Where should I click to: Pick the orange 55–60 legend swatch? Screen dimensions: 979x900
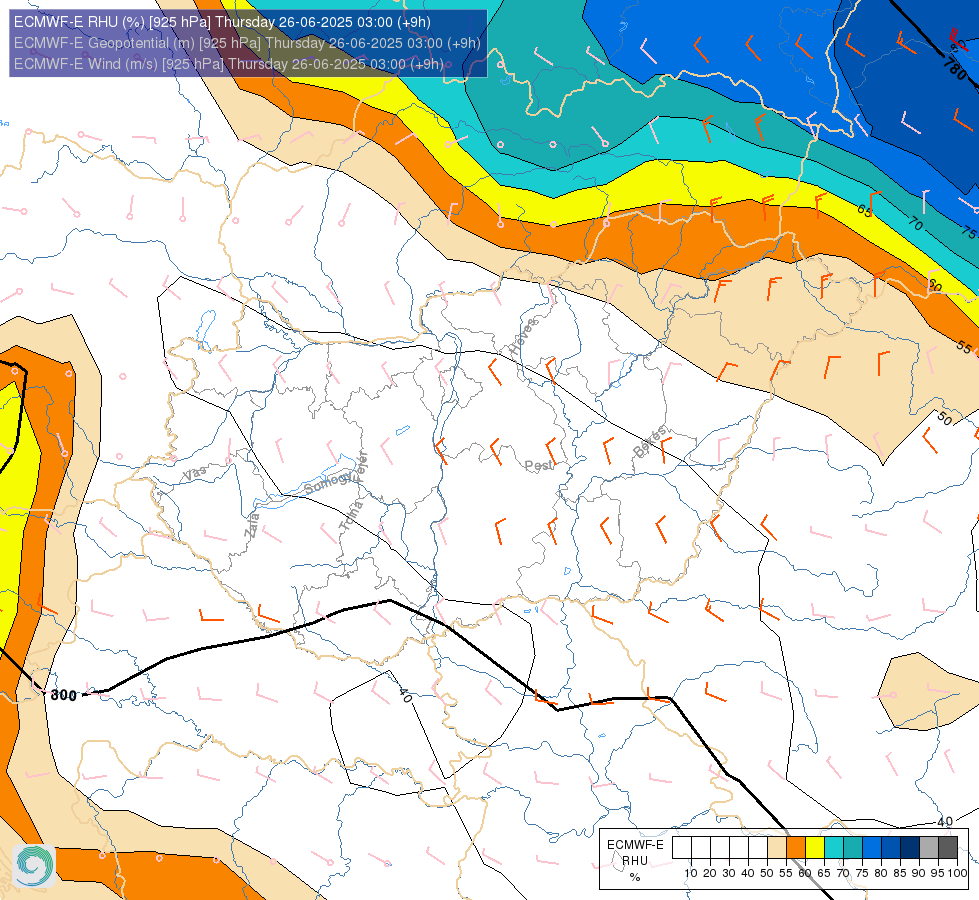[x=795, y=848]
